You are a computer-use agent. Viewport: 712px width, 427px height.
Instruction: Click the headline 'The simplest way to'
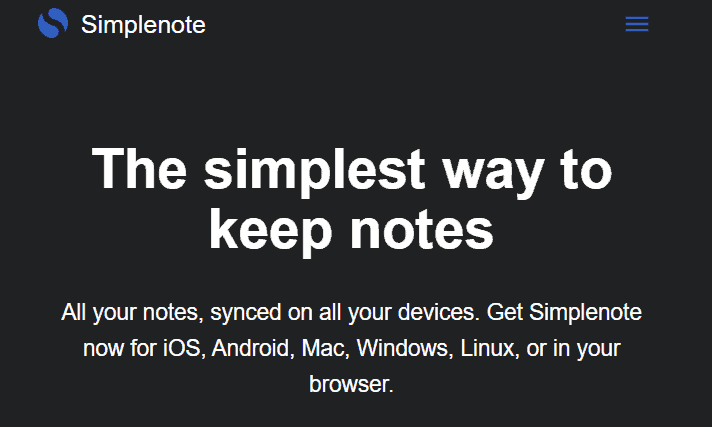coord(352,171)
